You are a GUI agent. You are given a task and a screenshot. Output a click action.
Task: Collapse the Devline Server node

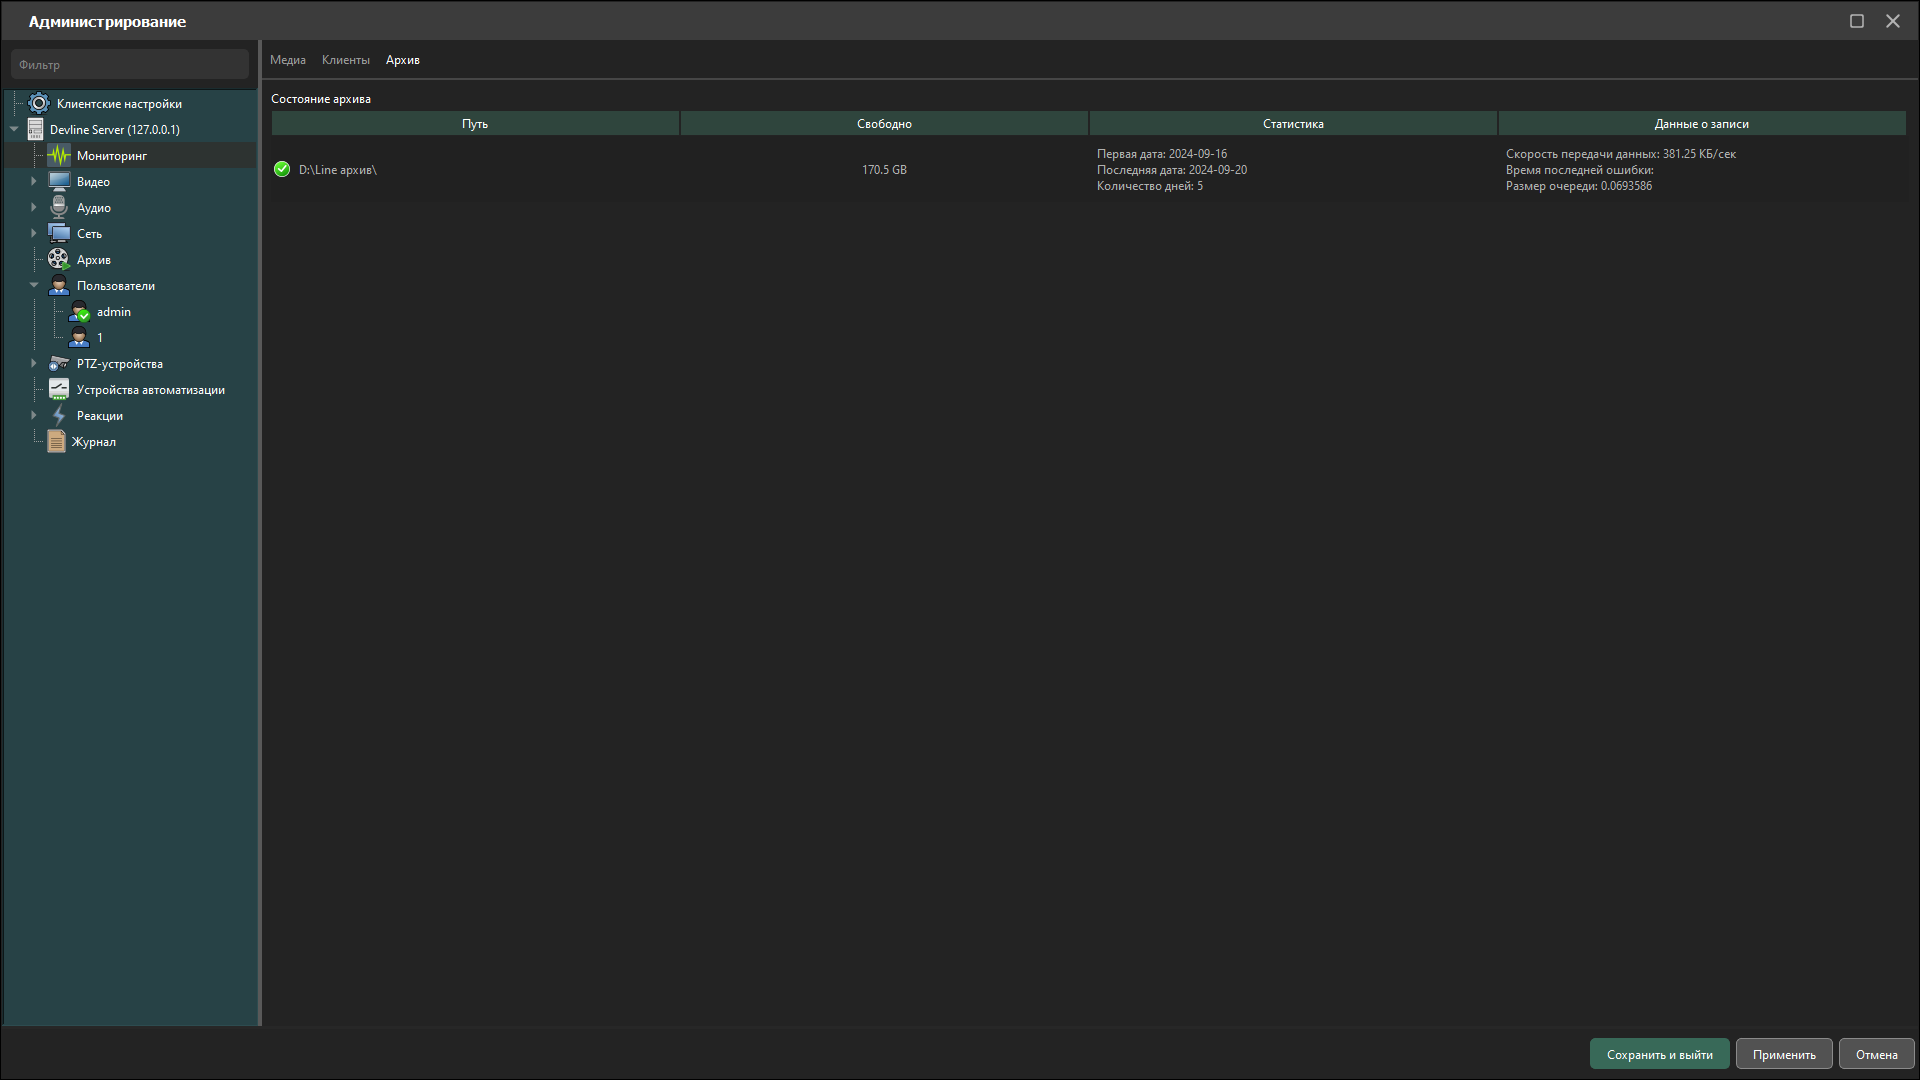pos(14,130)
